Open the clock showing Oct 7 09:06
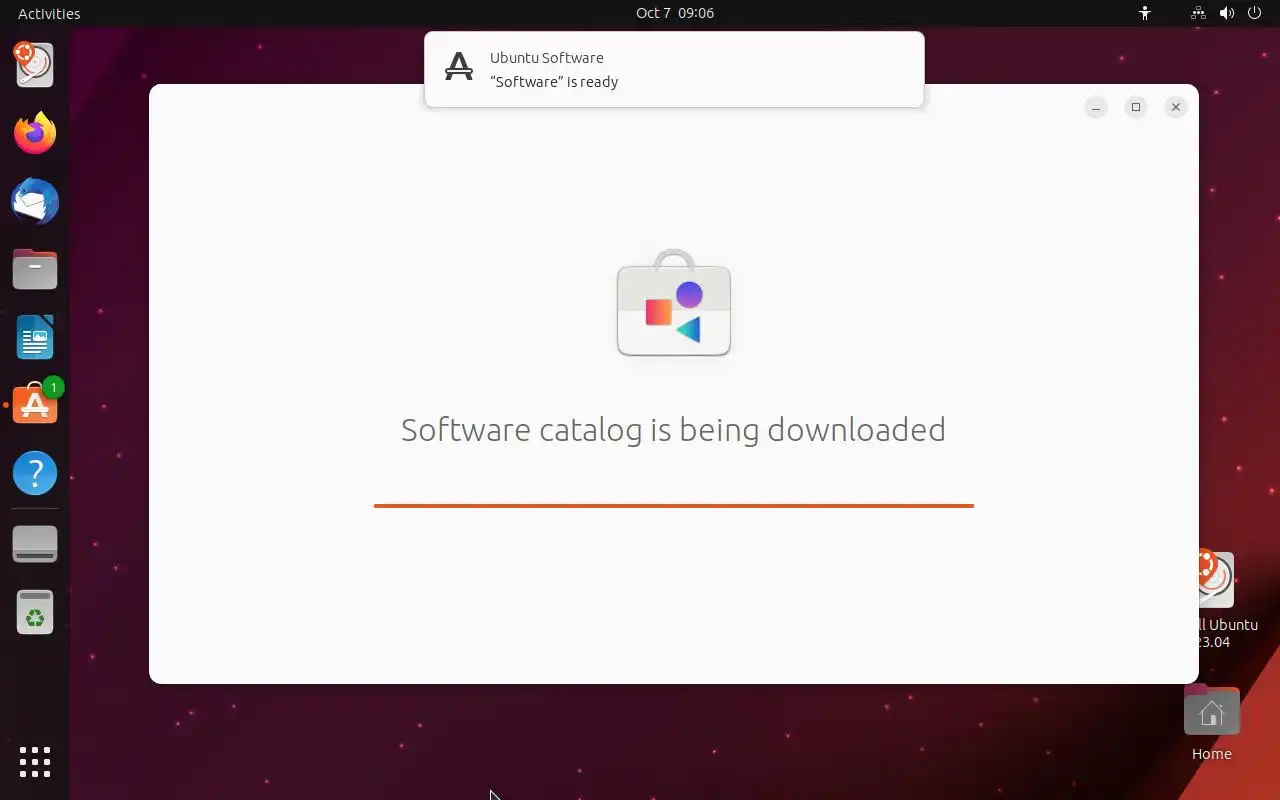This screenshot has width=1280, height=800. pos(675,13)
